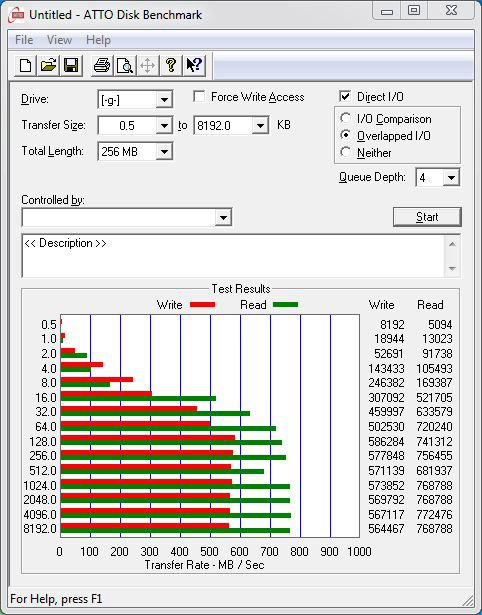
Task: Open the File menu
Action: pos(24,40)
